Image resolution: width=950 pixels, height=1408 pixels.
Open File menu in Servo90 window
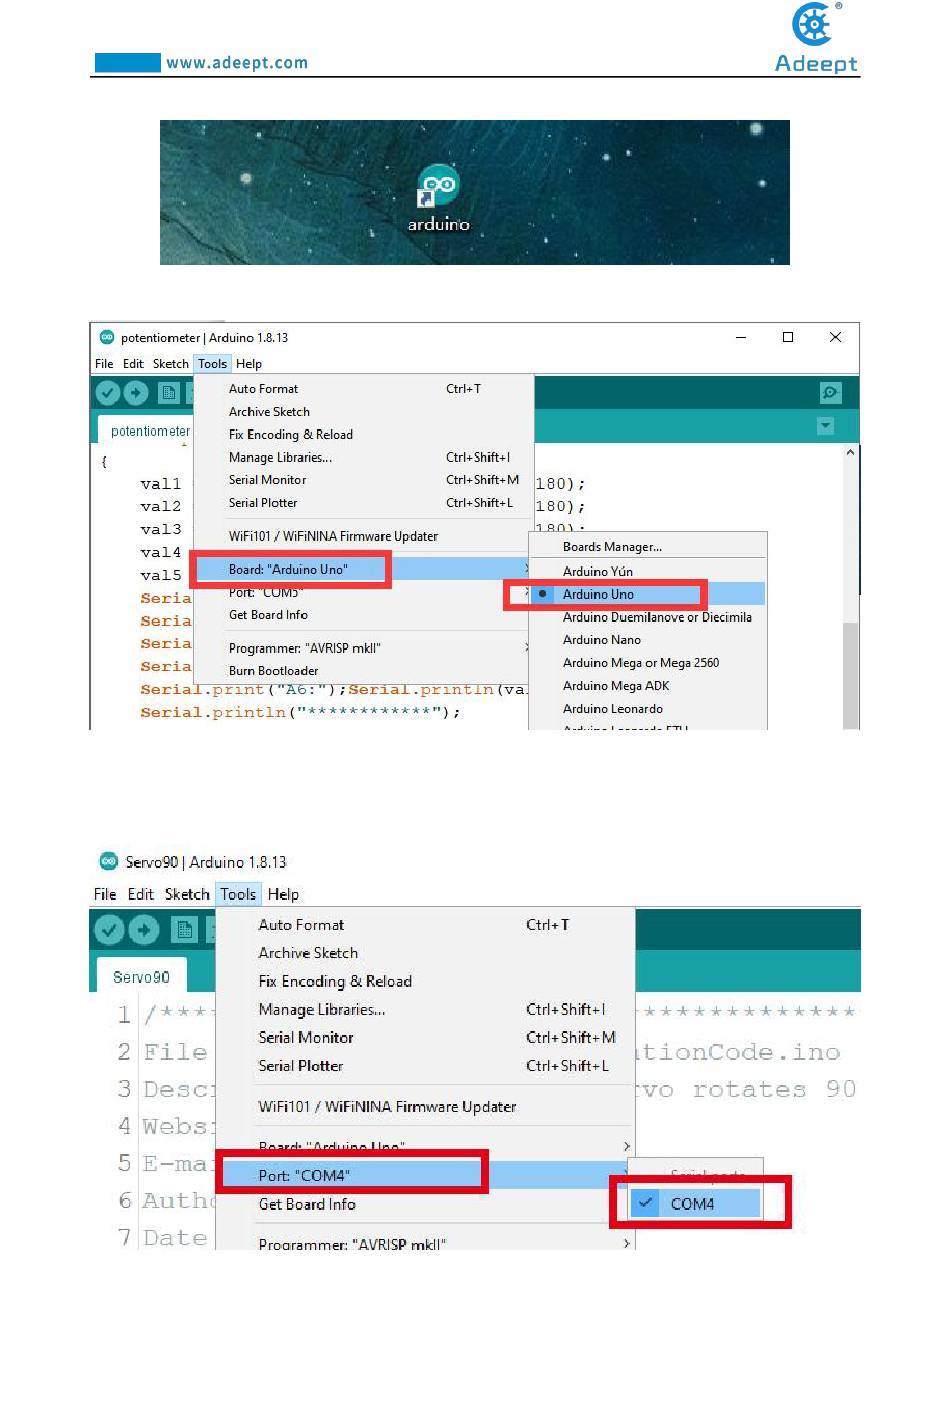(x=105, y=894)
